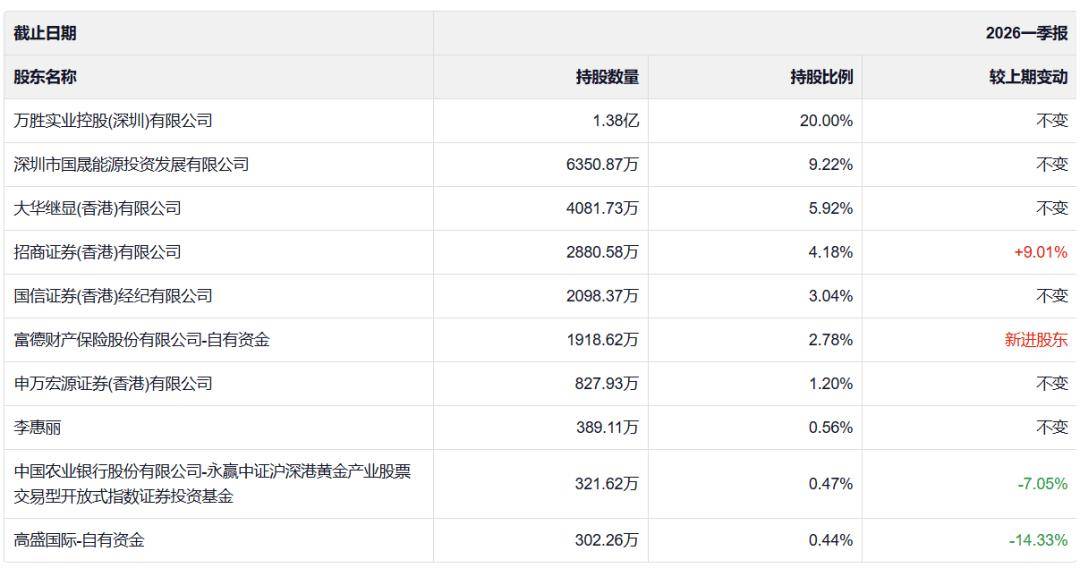This screenshot has height=568, width=1080.
Task: Click the 1.20% holding ratio
Action: click(831, 383)
